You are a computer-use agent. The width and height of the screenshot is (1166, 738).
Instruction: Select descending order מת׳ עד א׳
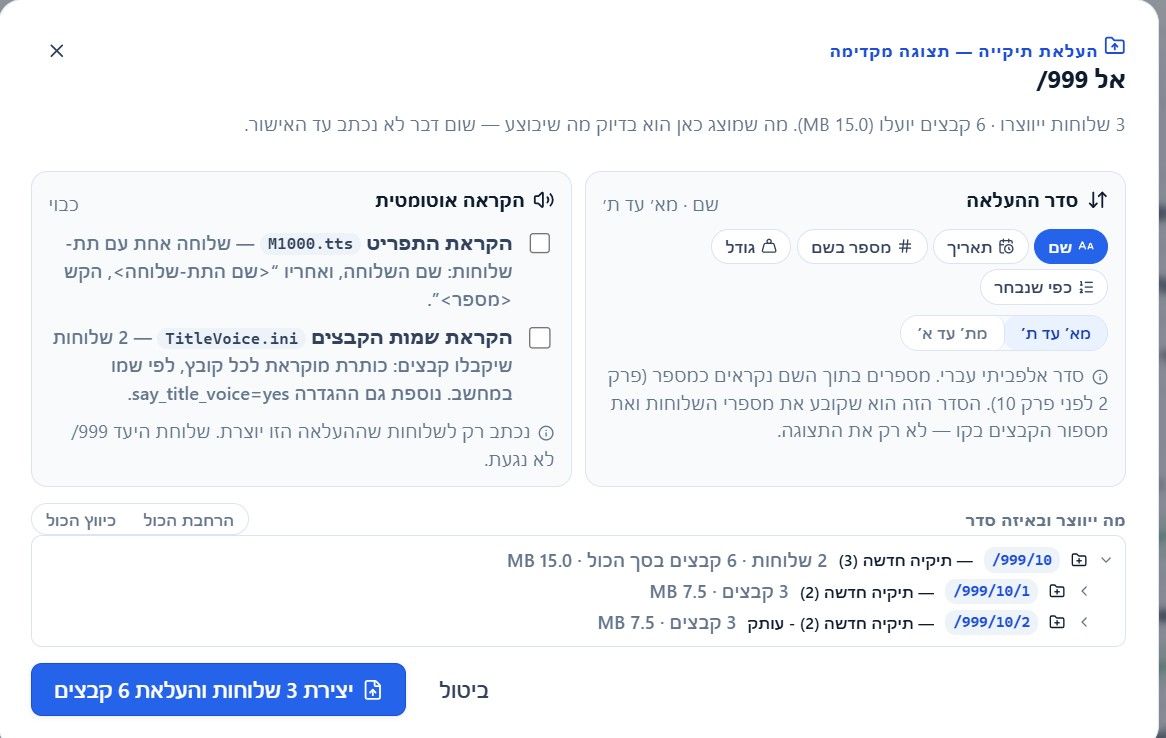pos(953,333)
